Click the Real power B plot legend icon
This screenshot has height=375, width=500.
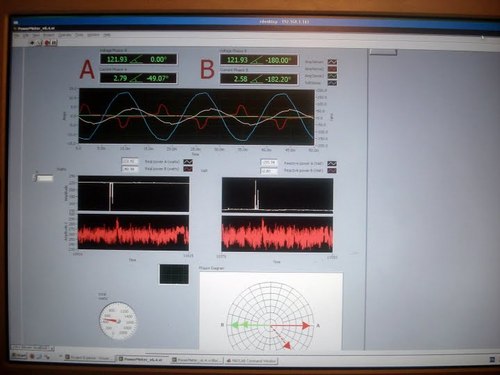[x=188, y=169]
